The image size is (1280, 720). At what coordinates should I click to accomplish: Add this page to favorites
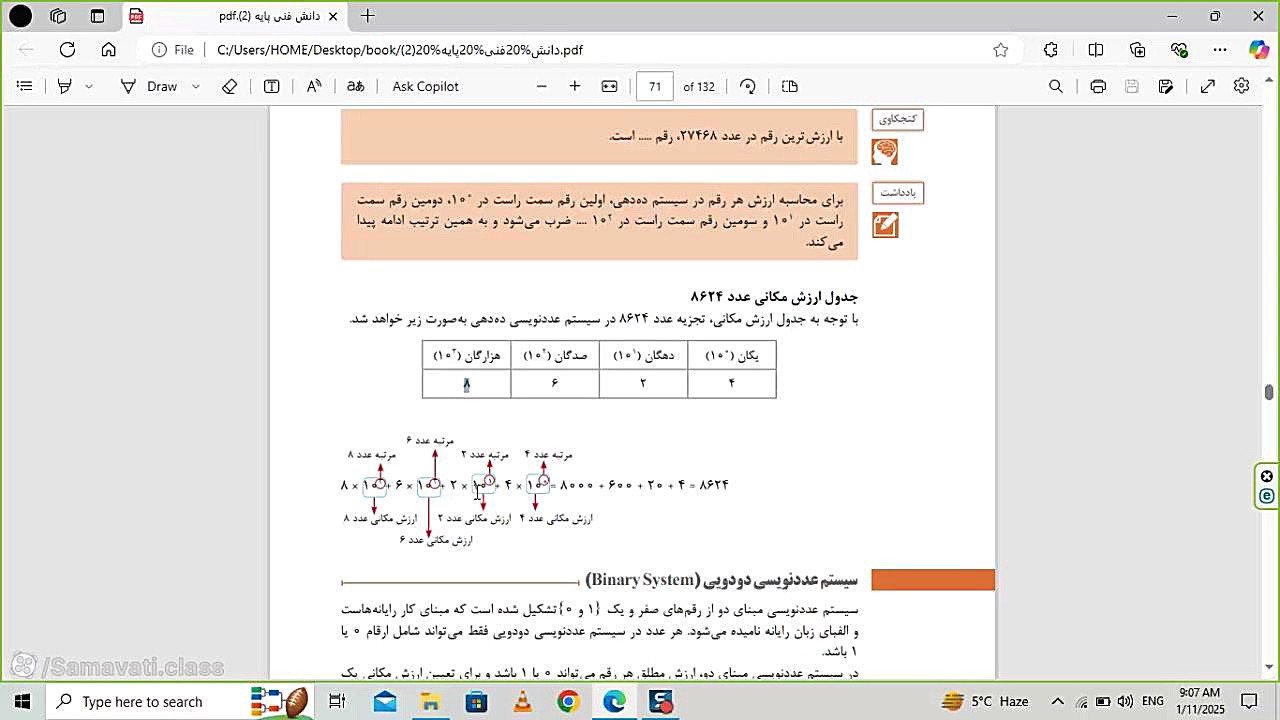[x=1001, y=50]
